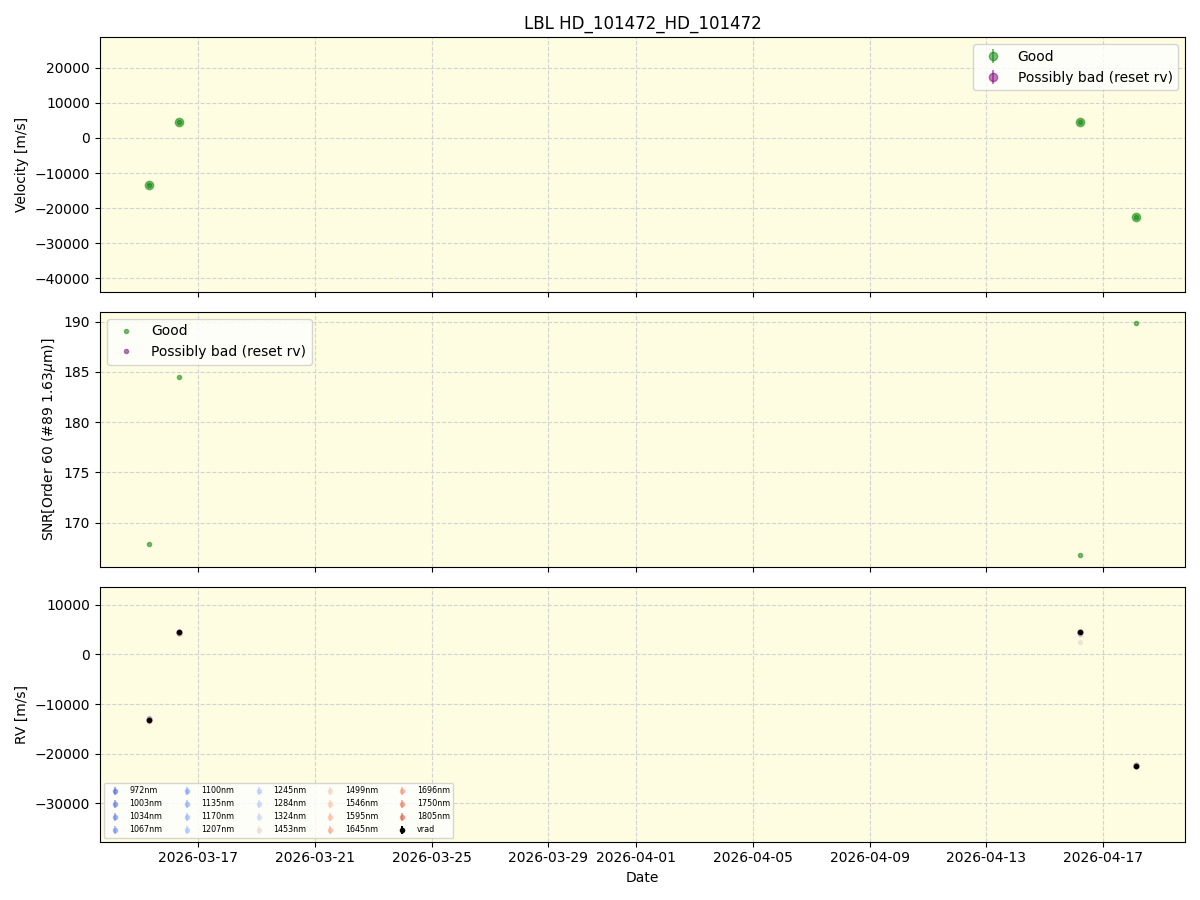Click the 1067nm legend marker
This screenshot has width=1200, height=900.
pos(116,830)
